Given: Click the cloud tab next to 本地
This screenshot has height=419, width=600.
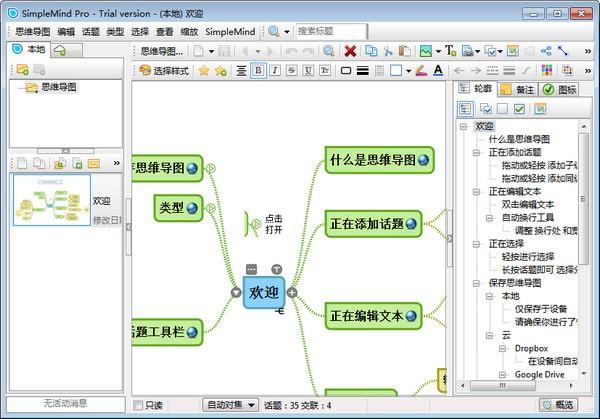Looking at the screenshot, I should [x=67, y=50].
